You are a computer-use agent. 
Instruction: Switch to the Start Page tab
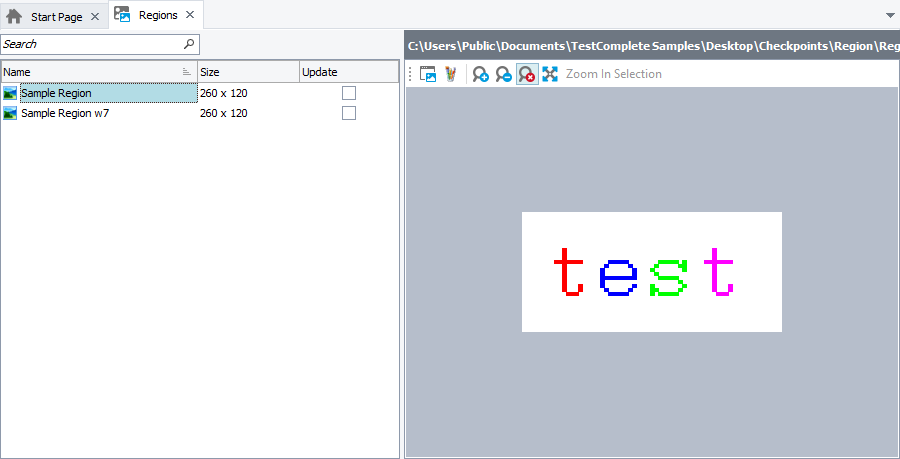56,16
